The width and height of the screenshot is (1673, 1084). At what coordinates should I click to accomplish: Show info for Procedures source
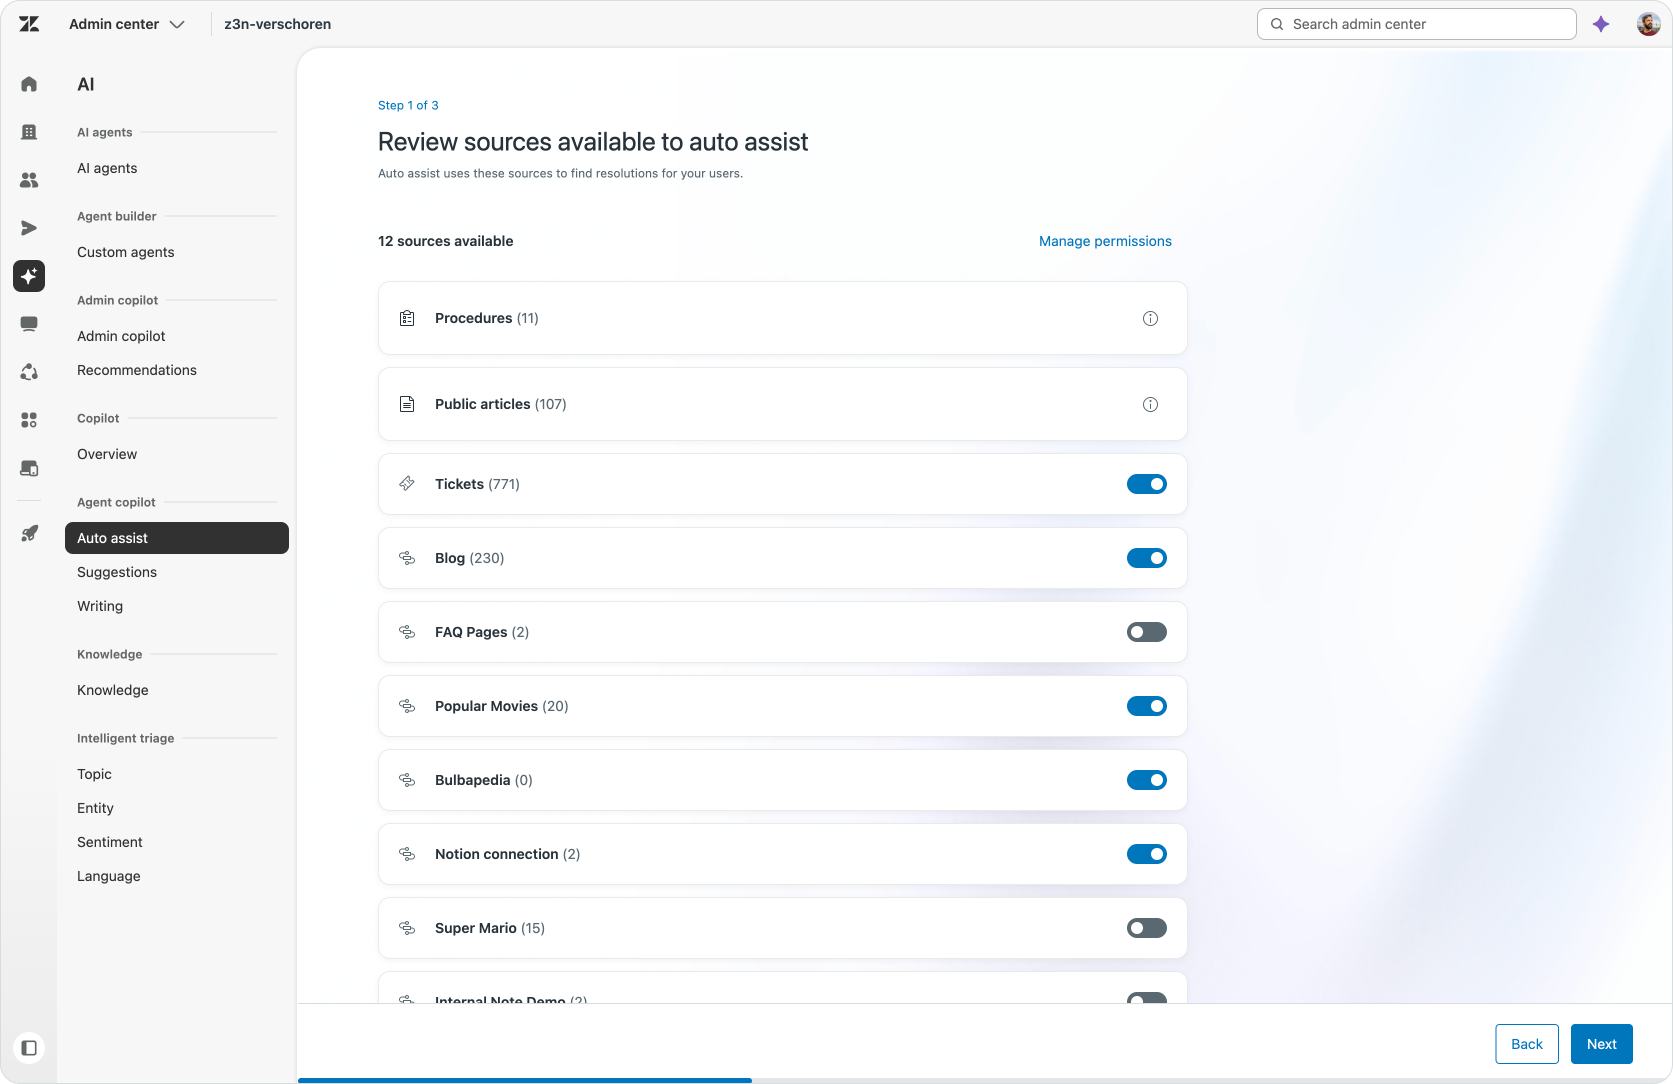[x=1150, y=318]
